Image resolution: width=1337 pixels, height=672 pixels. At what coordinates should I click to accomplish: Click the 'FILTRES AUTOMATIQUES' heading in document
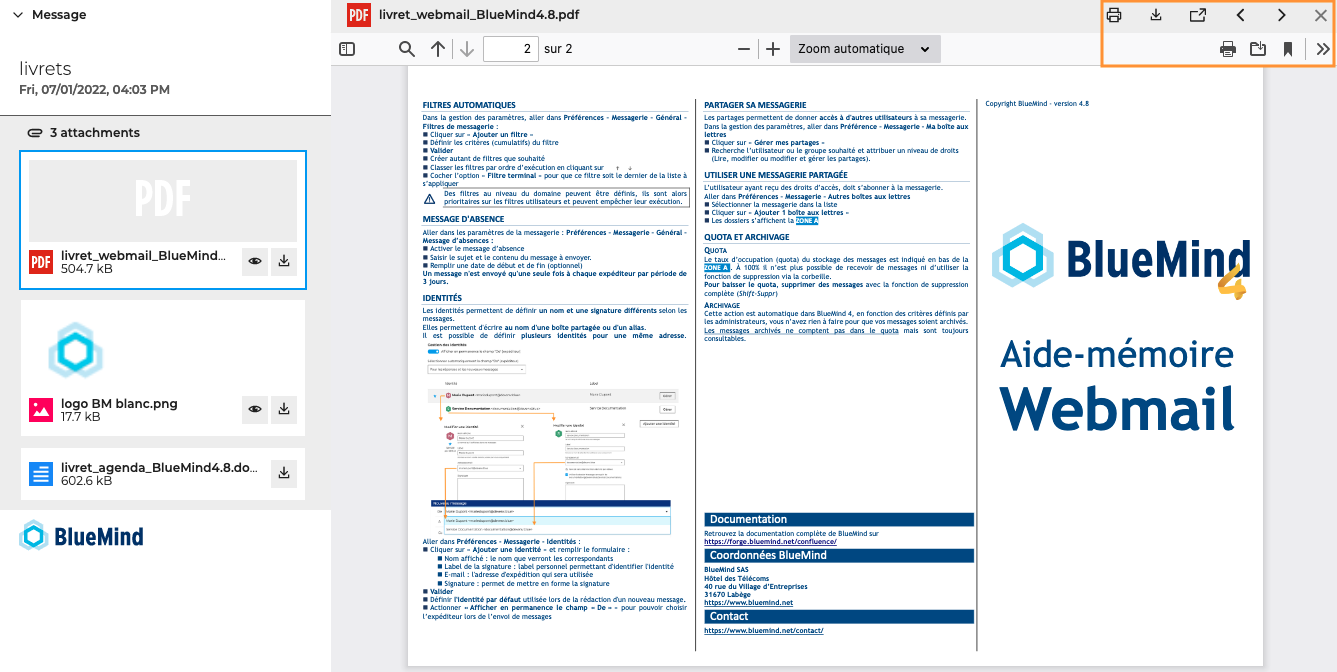click(469, 105)
